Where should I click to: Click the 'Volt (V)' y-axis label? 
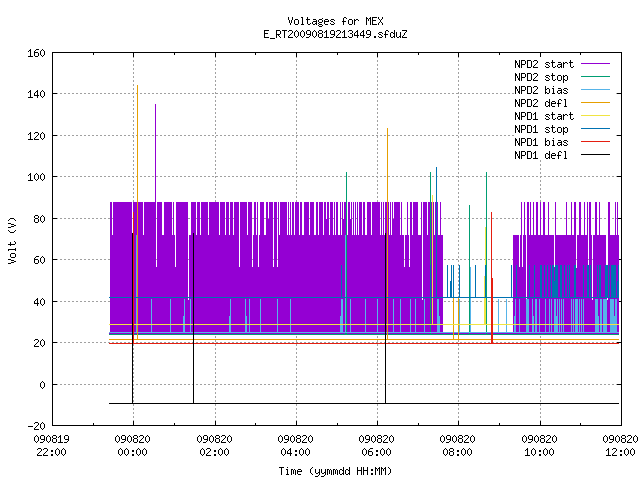point(12,240)
